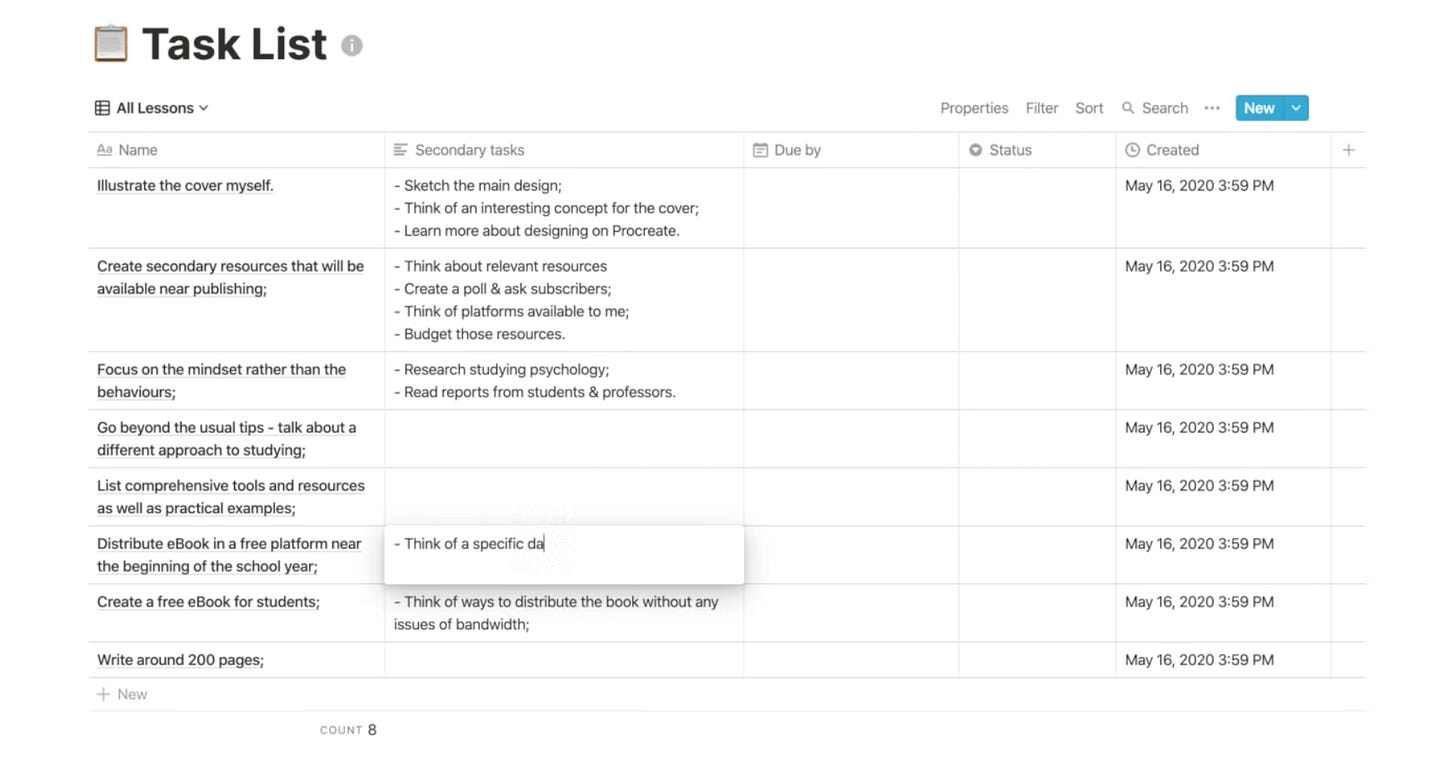Screen dimensions: 1456x770
Task: Click the COUNT 8 calculation footer
Action: tap(348, 730)
